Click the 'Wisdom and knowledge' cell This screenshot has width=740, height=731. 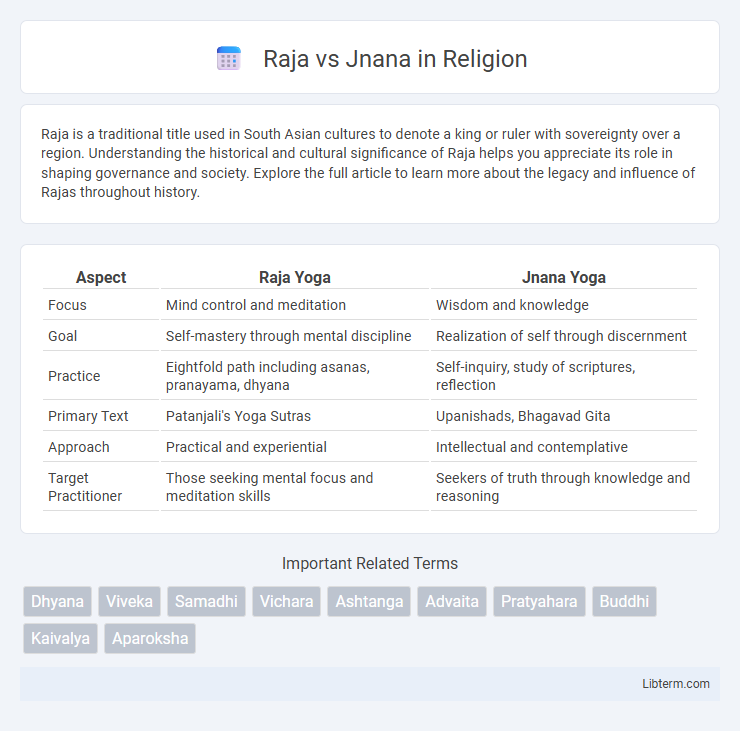point(564,305)
